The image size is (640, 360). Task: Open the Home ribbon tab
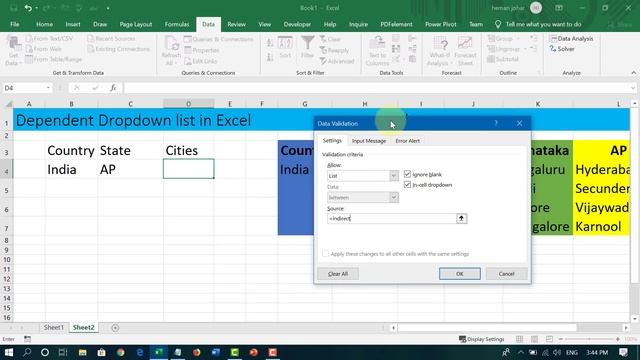[x=44, y=24]
